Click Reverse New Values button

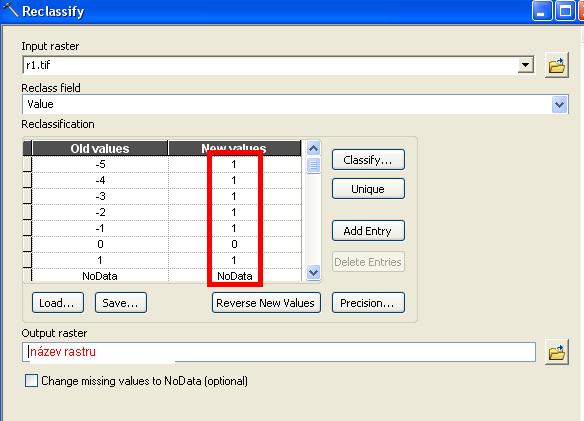[266, 303]
